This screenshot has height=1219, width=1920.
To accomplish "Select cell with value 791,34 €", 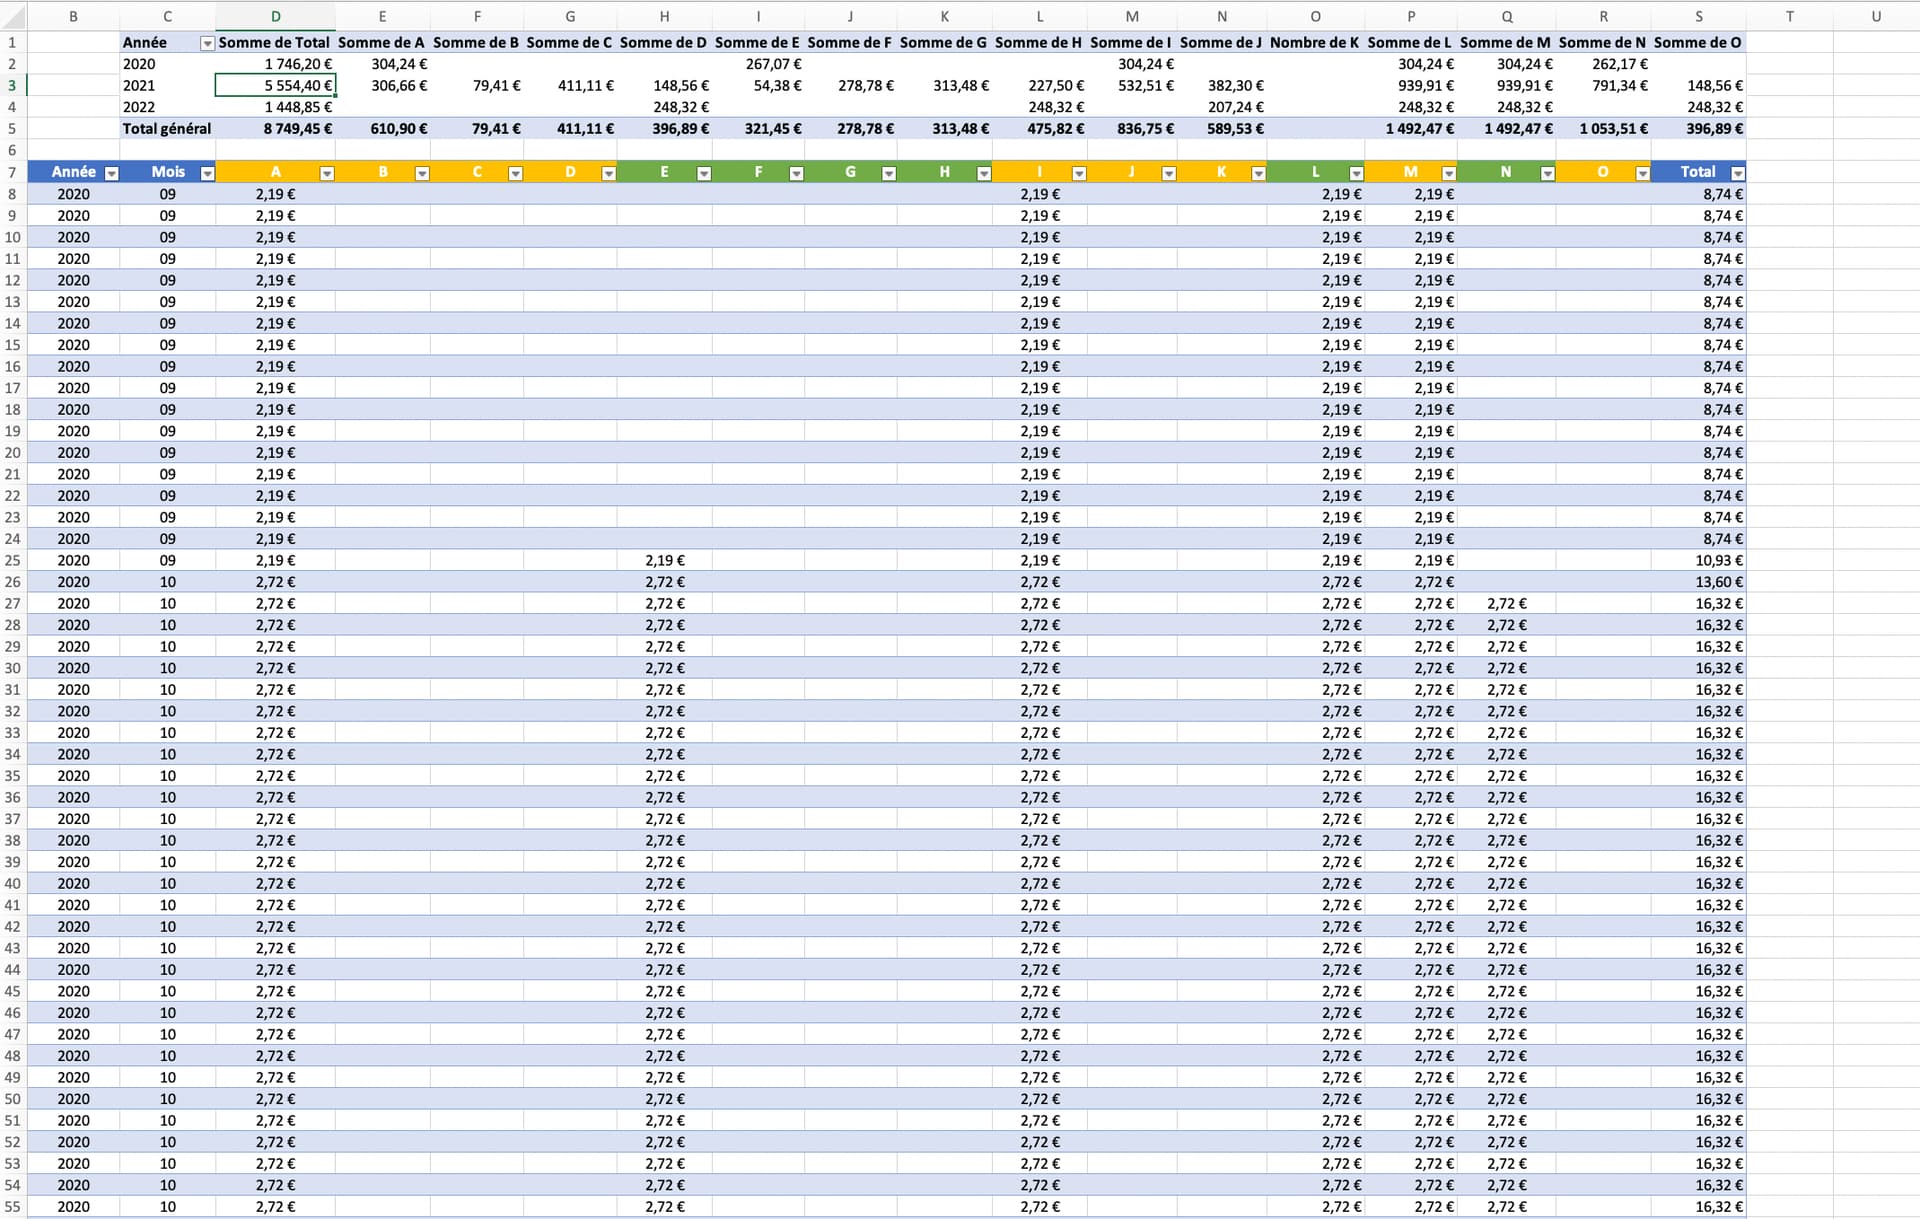I will pyautogui.click(x=1603, y=86).
